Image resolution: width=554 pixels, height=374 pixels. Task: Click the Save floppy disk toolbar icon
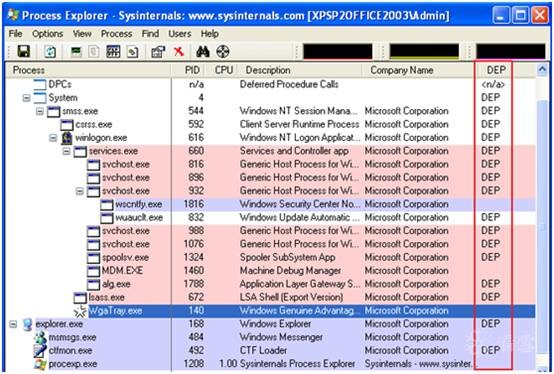[24, 52]
